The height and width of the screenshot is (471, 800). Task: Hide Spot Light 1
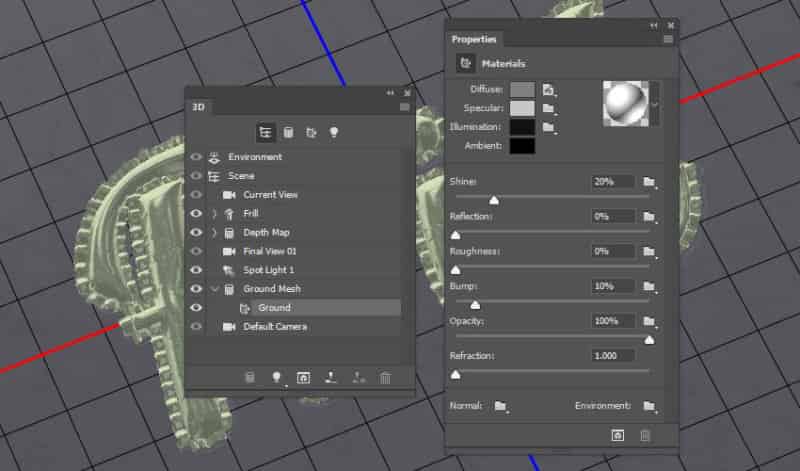pos(196,270)
